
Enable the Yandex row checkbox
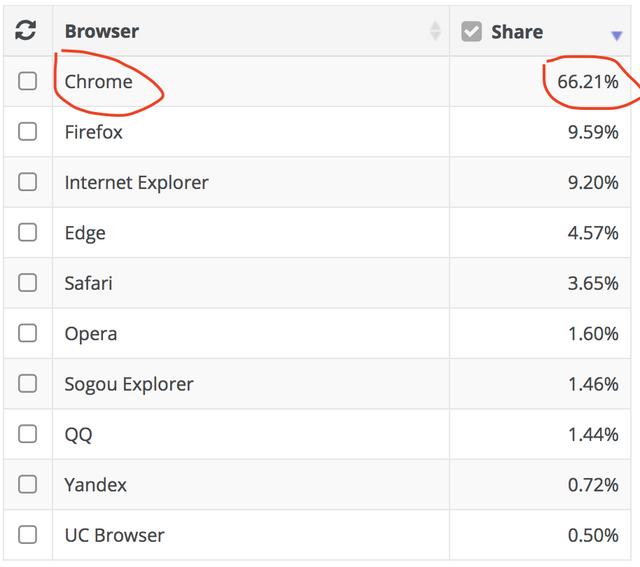pos(28,485)
